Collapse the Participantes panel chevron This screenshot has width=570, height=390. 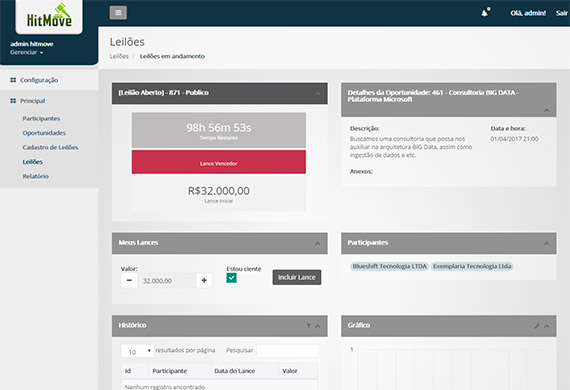point(547,244)
